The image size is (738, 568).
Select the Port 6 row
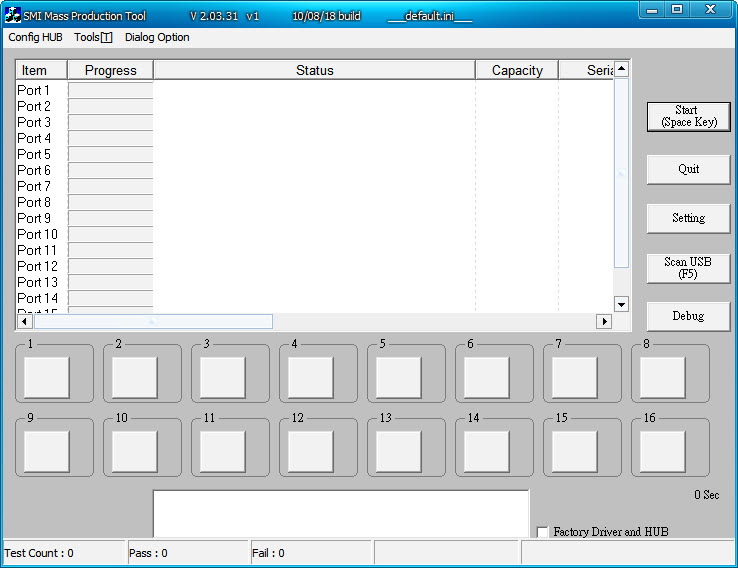[x=314, y=170]
